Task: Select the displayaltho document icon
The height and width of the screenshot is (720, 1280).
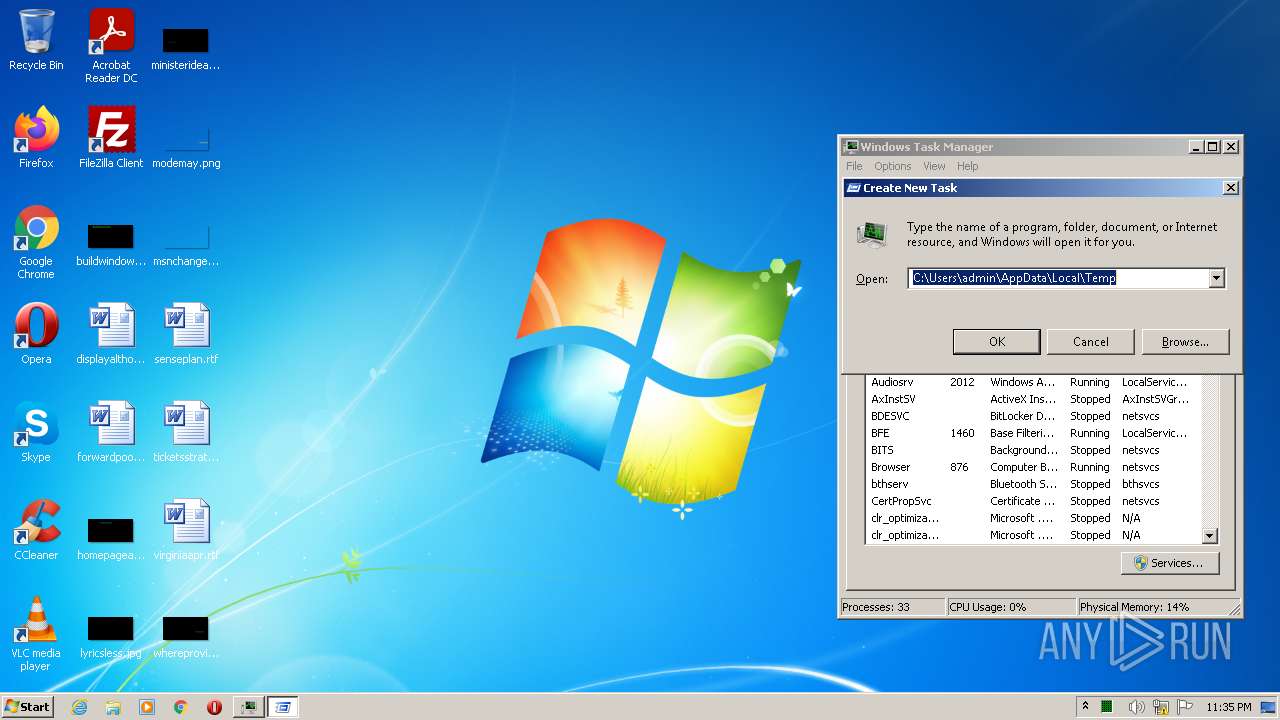Action: coord(111,334)
